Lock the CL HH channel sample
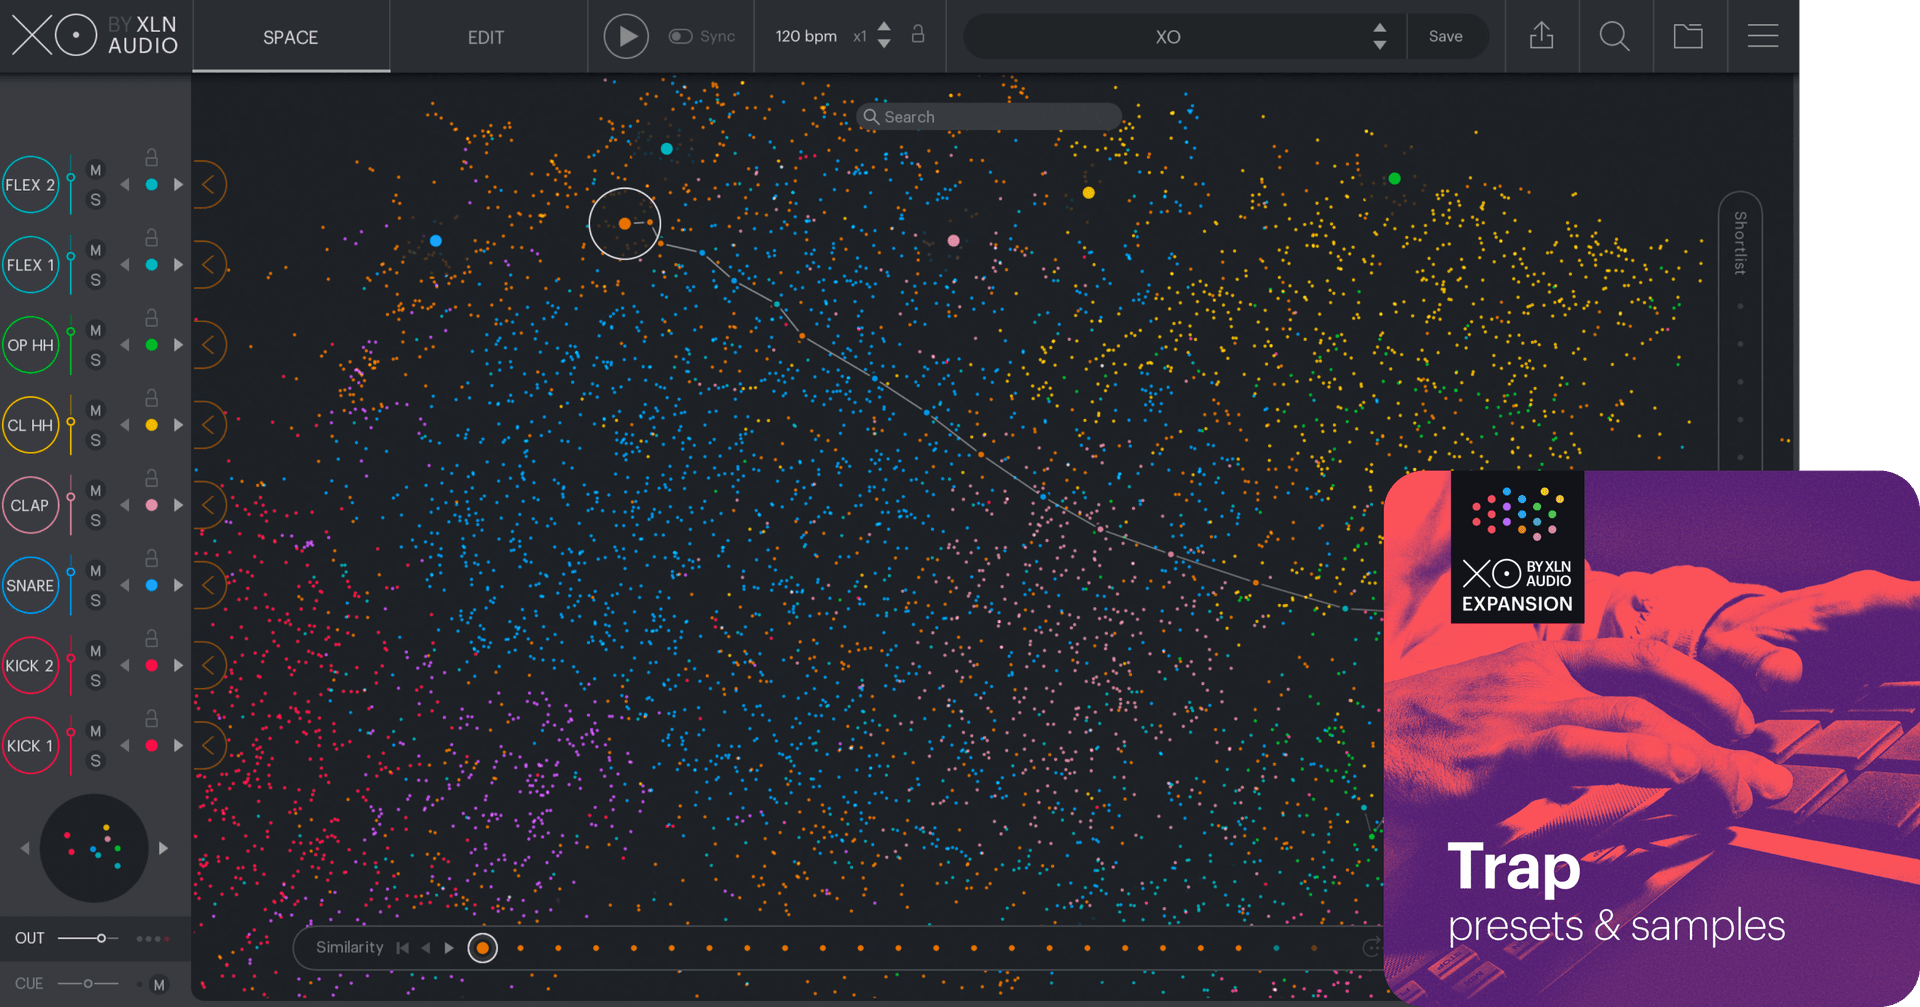The height and width of the screenshot is (1007, 1920). [x=151, y=398]
